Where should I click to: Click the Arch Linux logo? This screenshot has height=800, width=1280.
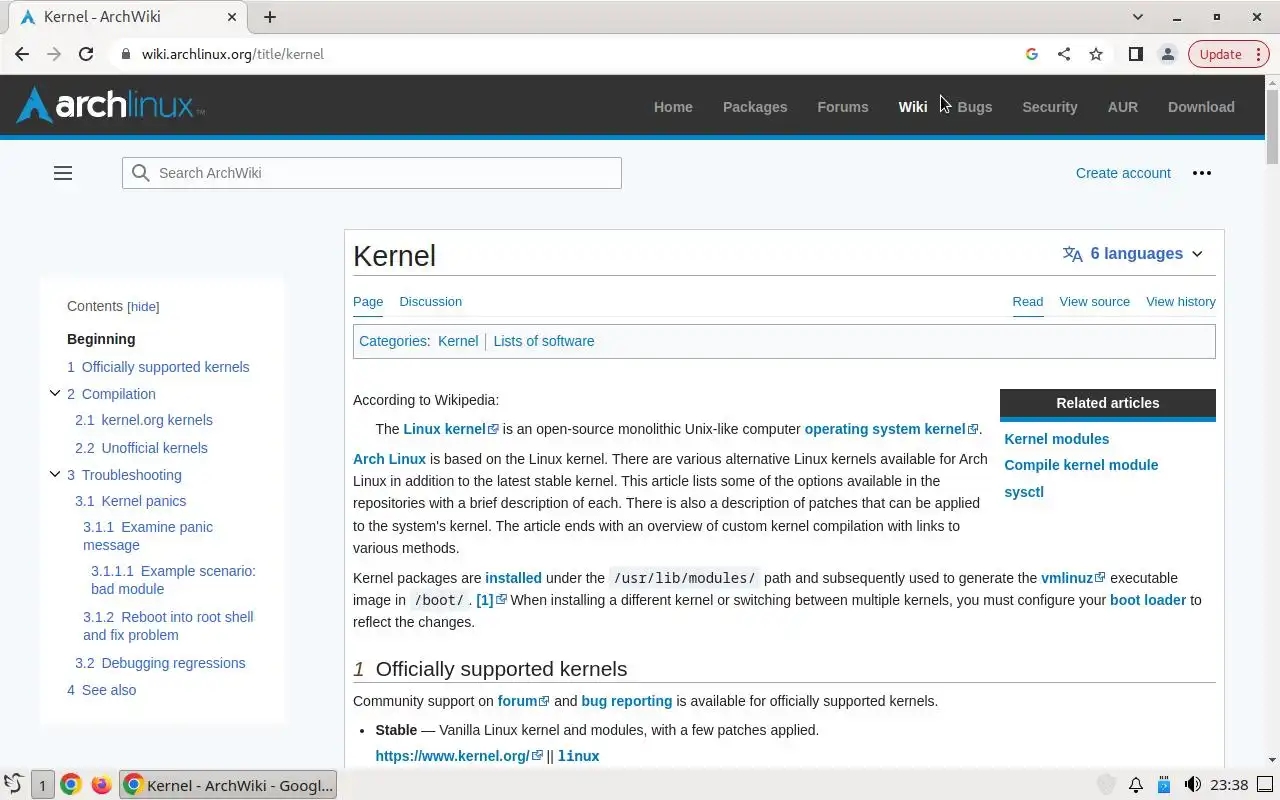[110, 106]
